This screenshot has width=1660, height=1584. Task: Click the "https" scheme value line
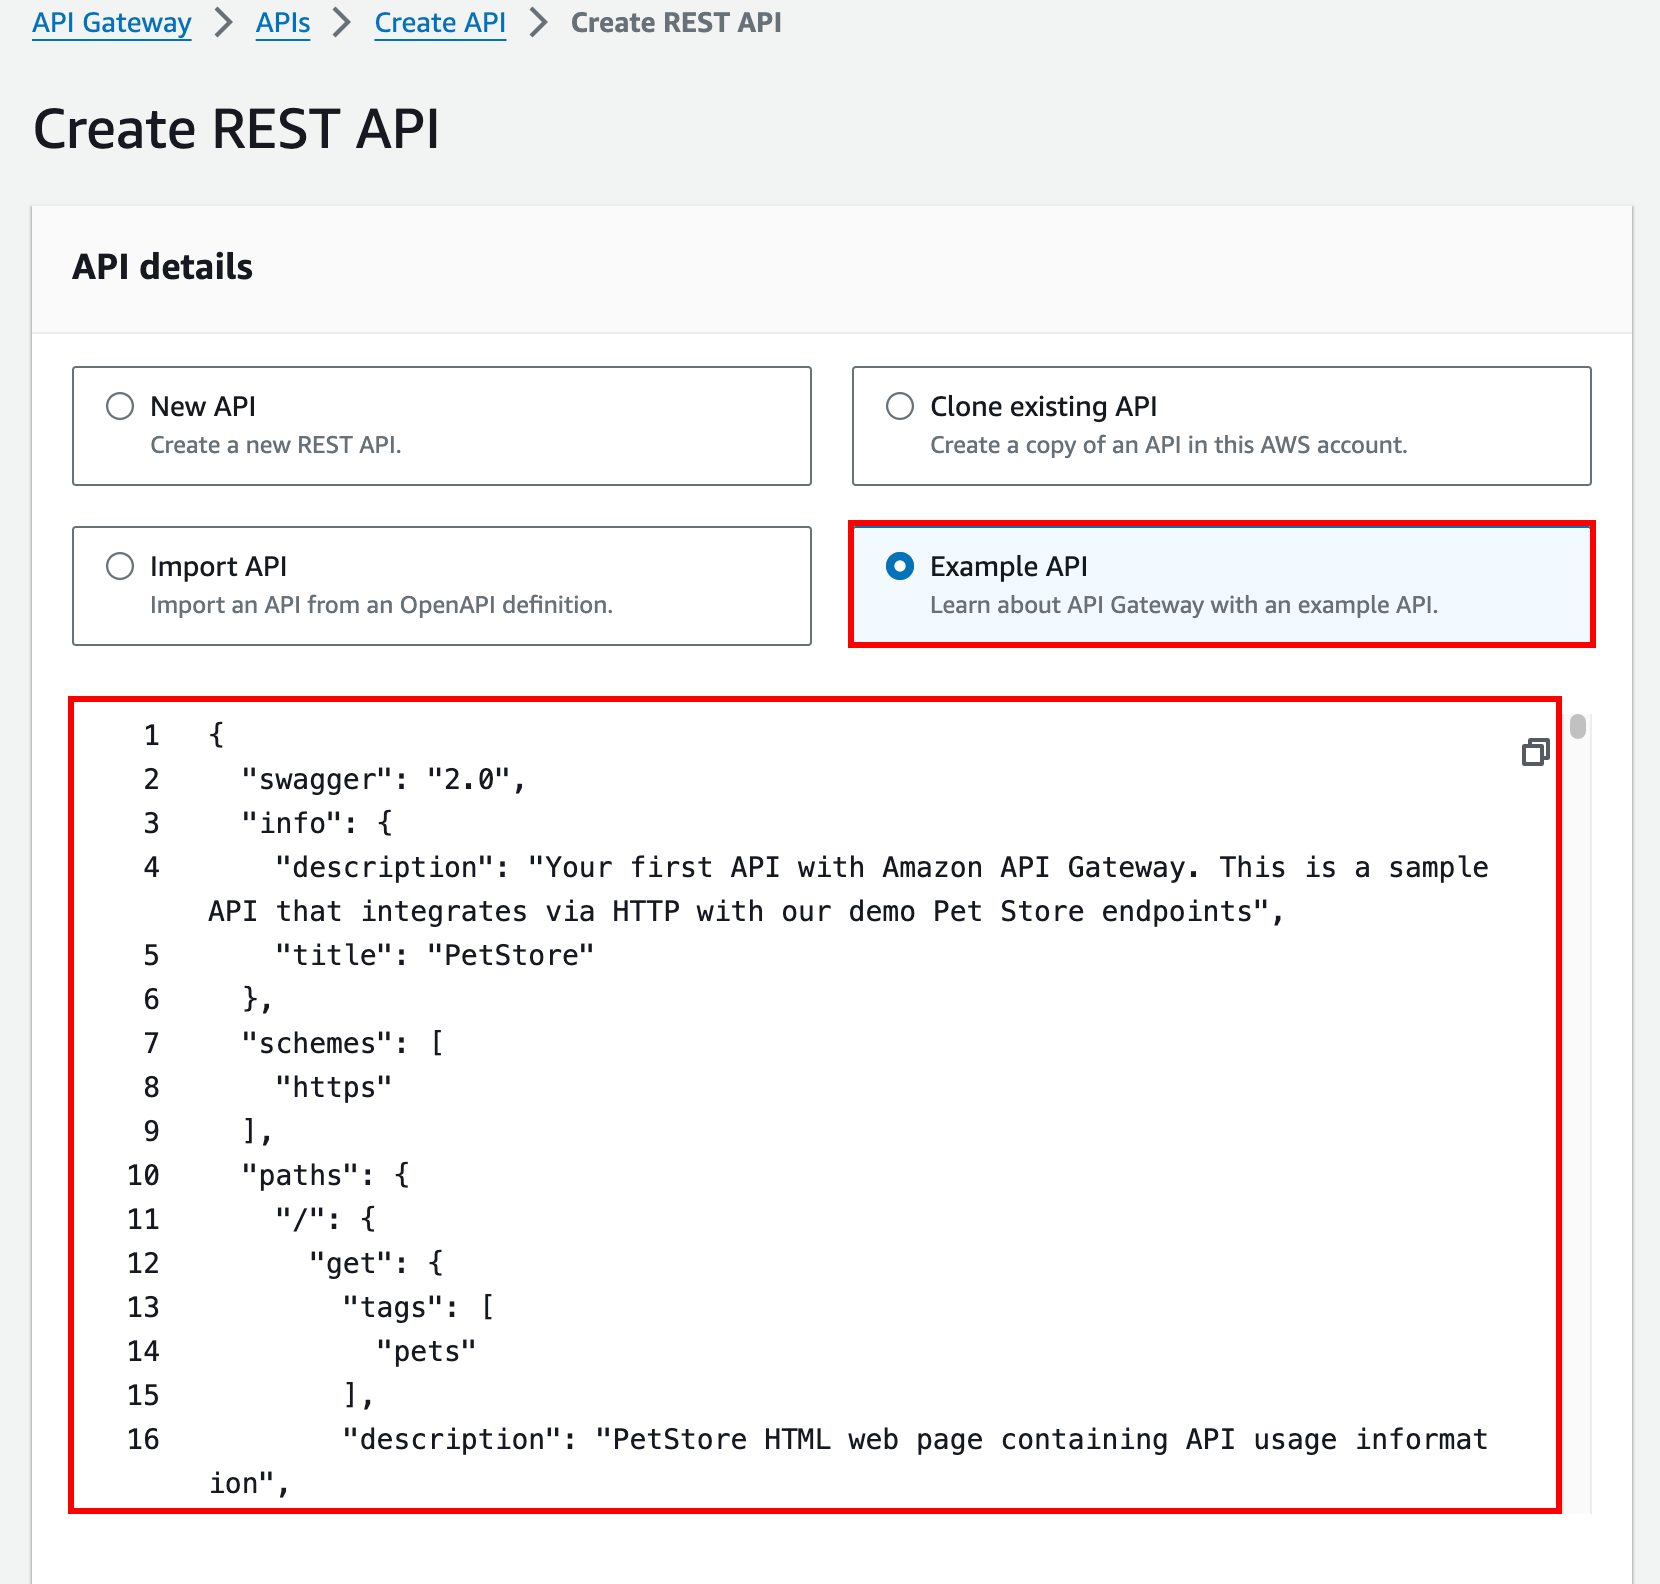333,1087
